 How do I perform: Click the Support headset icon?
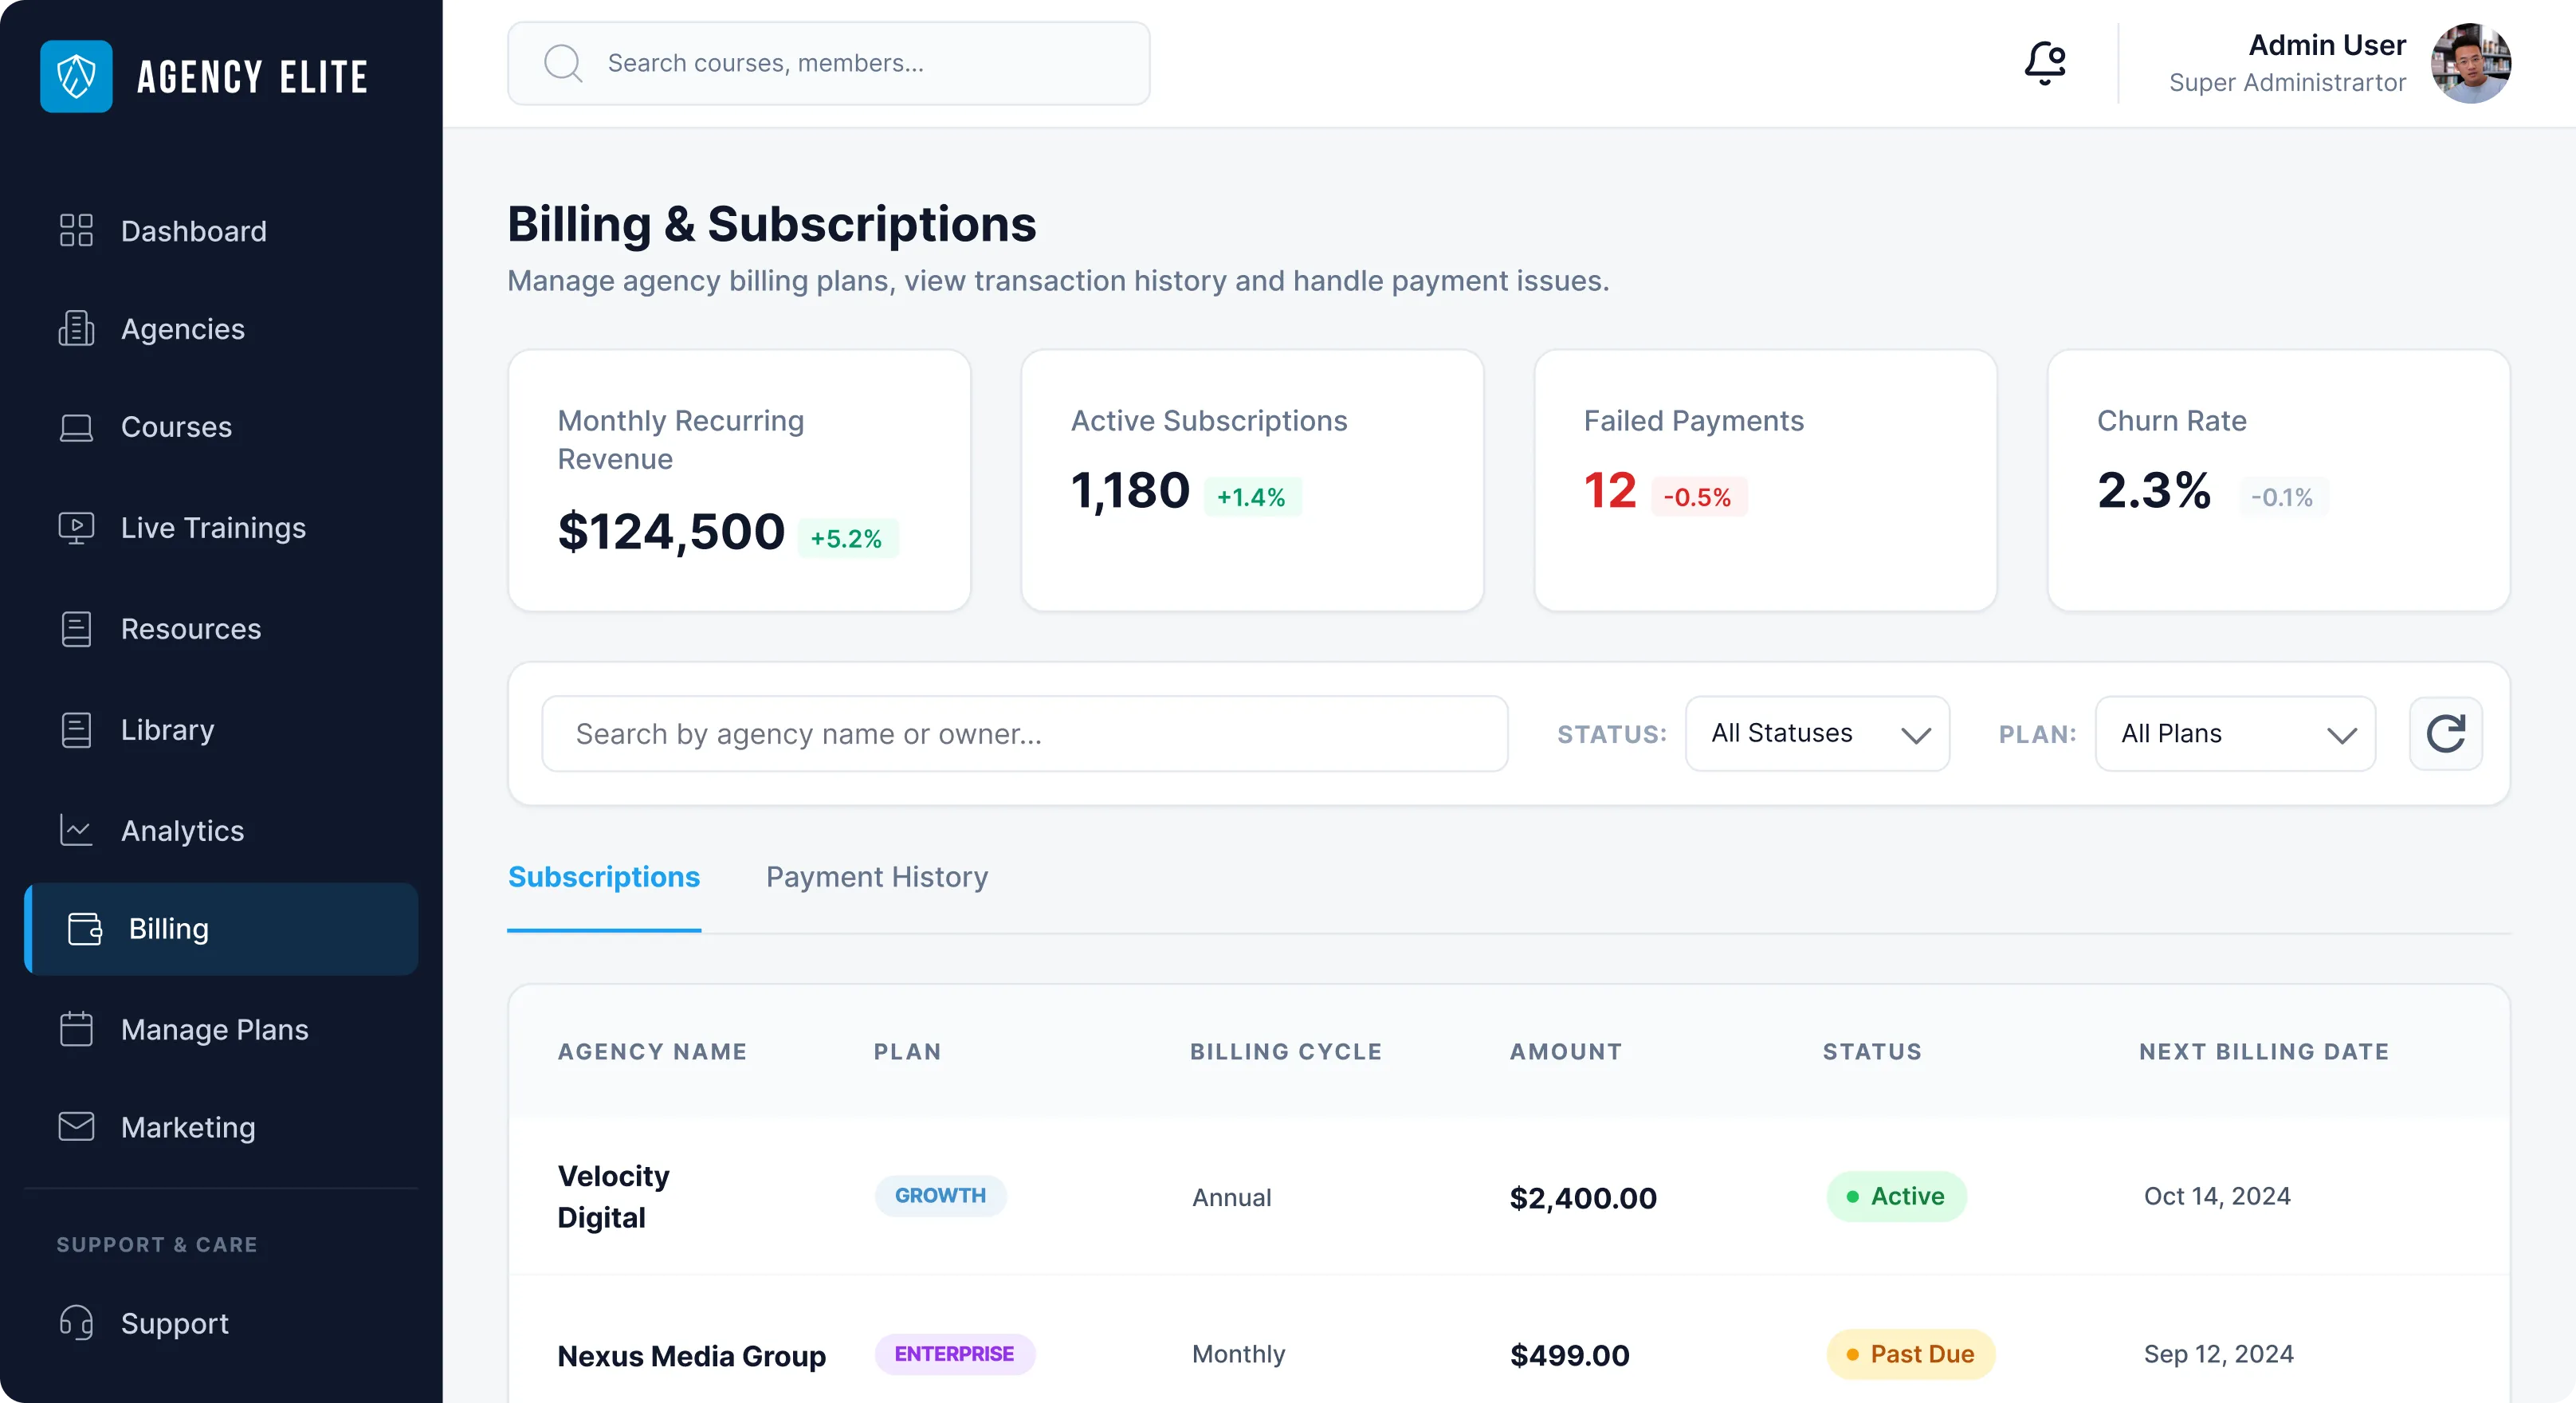(x=76, y=1322)
